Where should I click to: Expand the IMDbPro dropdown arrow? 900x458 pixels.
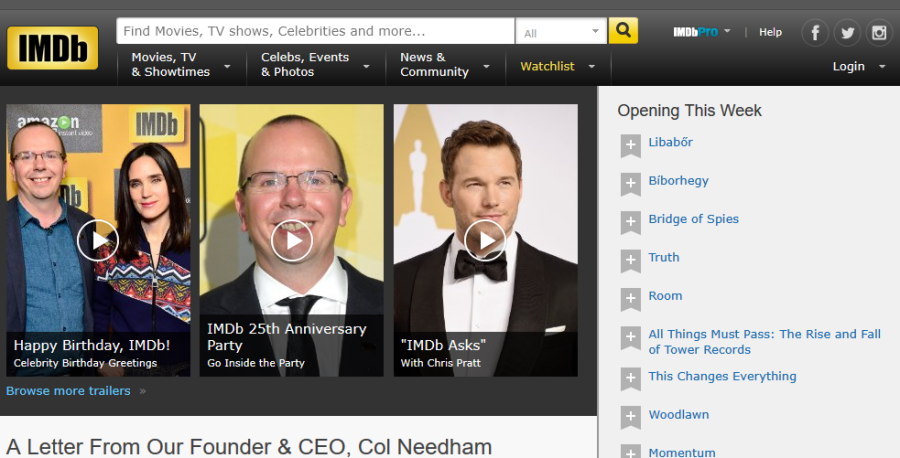point(727,31)
